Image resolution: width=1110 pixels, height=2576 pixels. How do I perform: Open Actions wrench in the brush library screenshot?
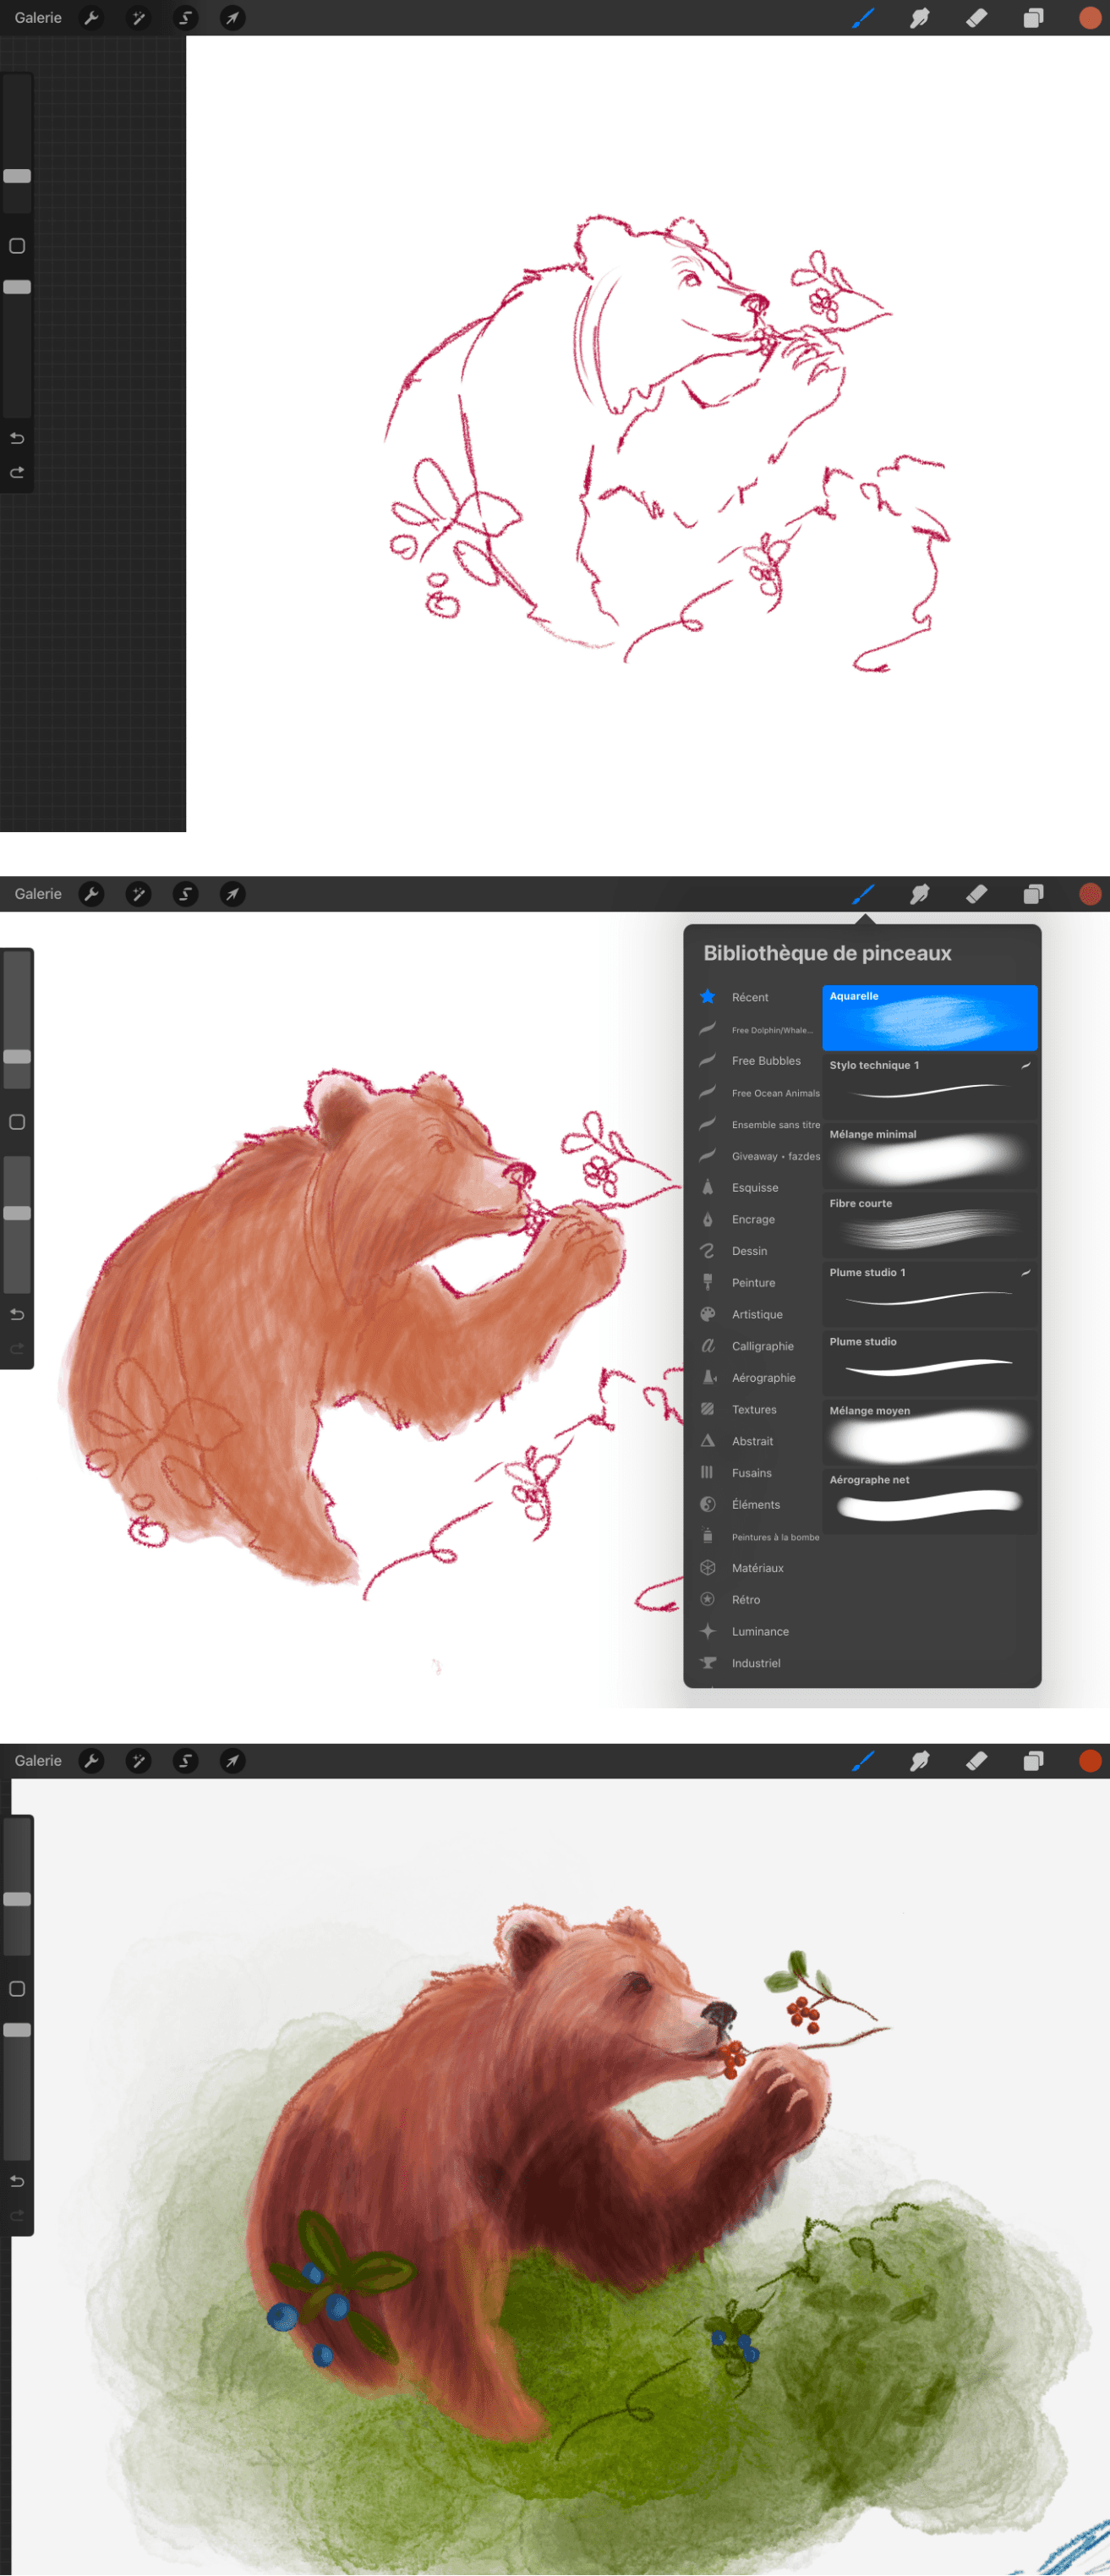(91, 894)
